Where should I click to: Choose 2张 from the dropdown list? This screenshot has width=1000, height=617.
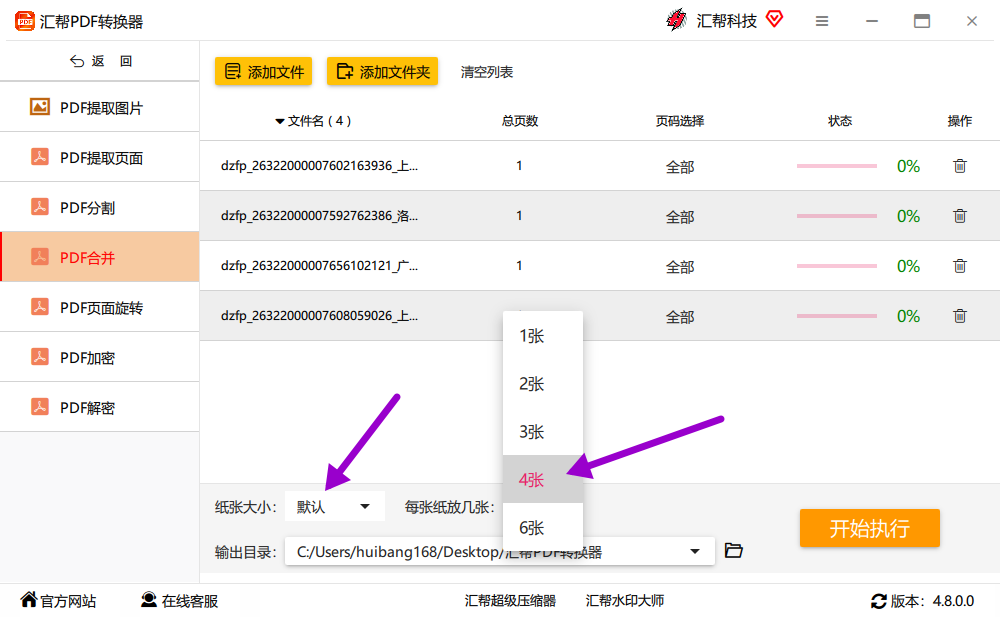click(543, 383)
